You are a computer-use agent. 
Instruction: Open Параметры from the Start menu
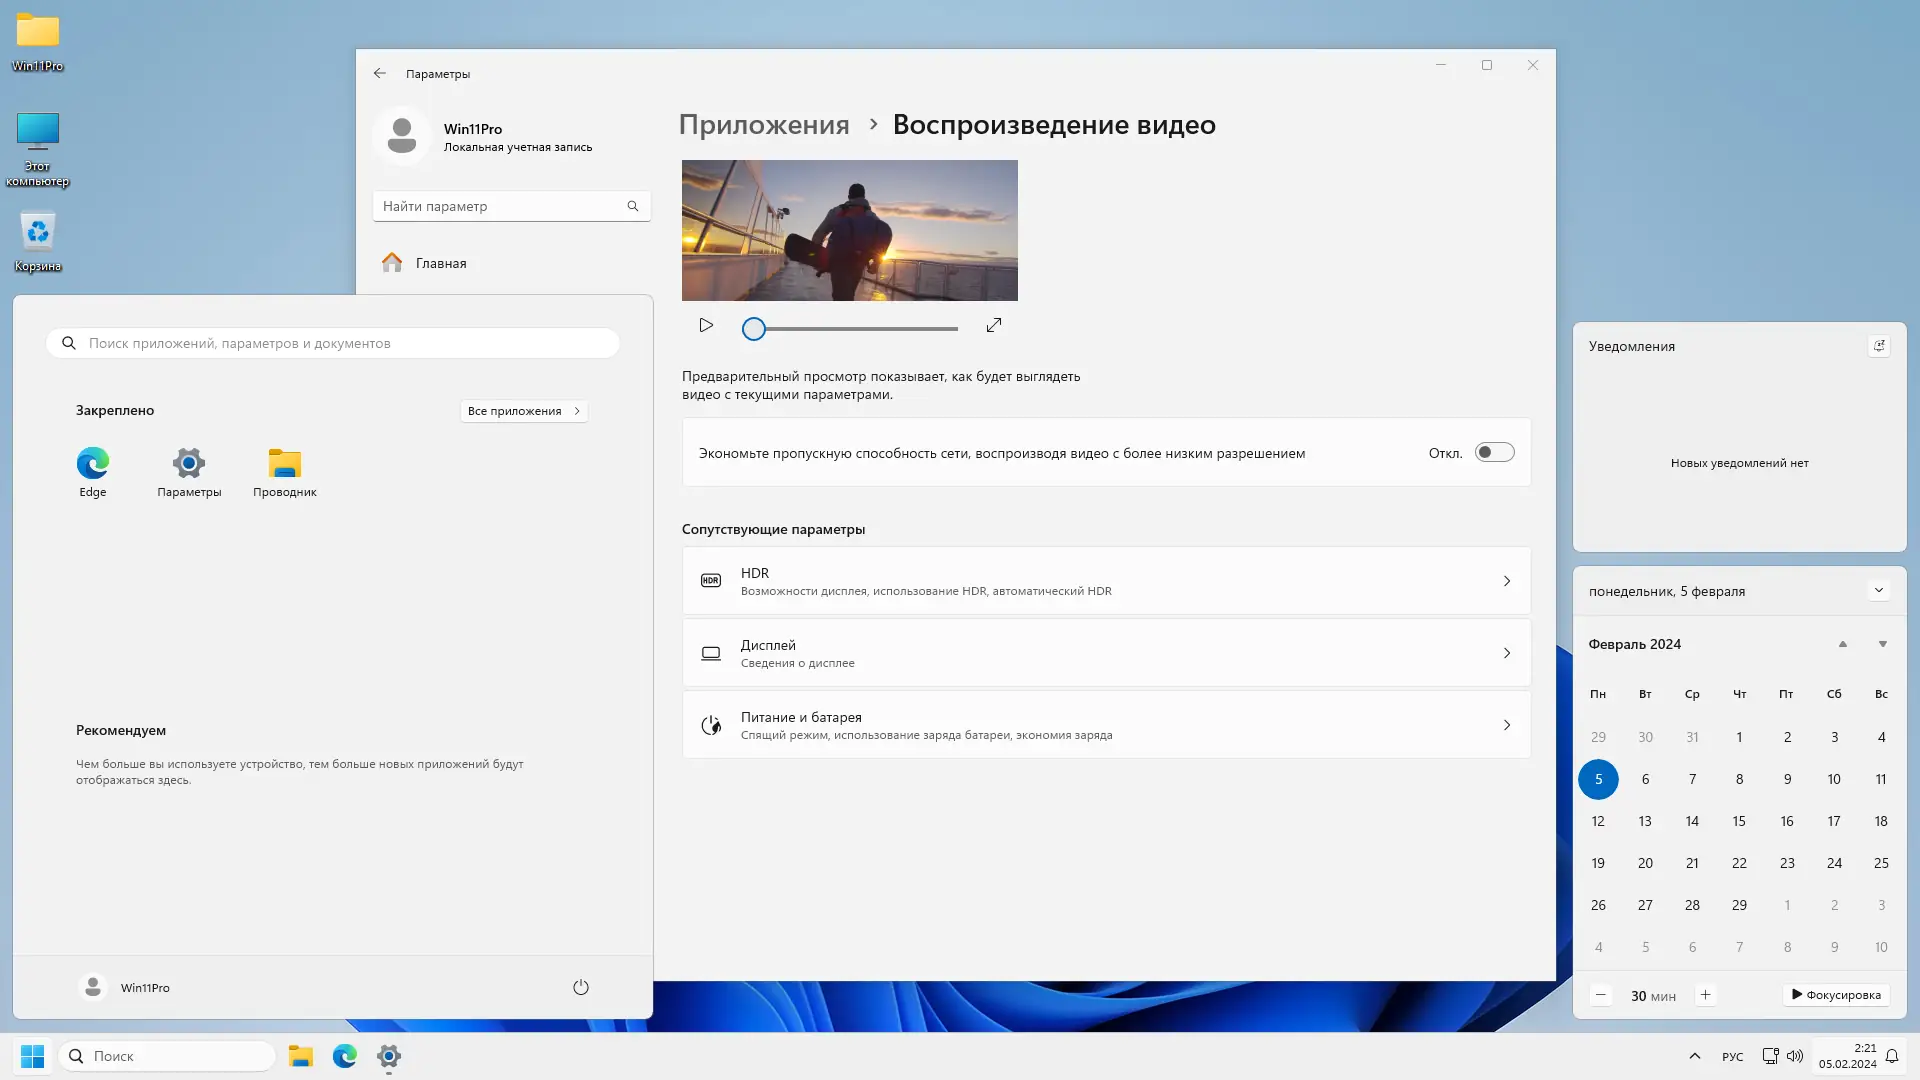pos(188,465)
